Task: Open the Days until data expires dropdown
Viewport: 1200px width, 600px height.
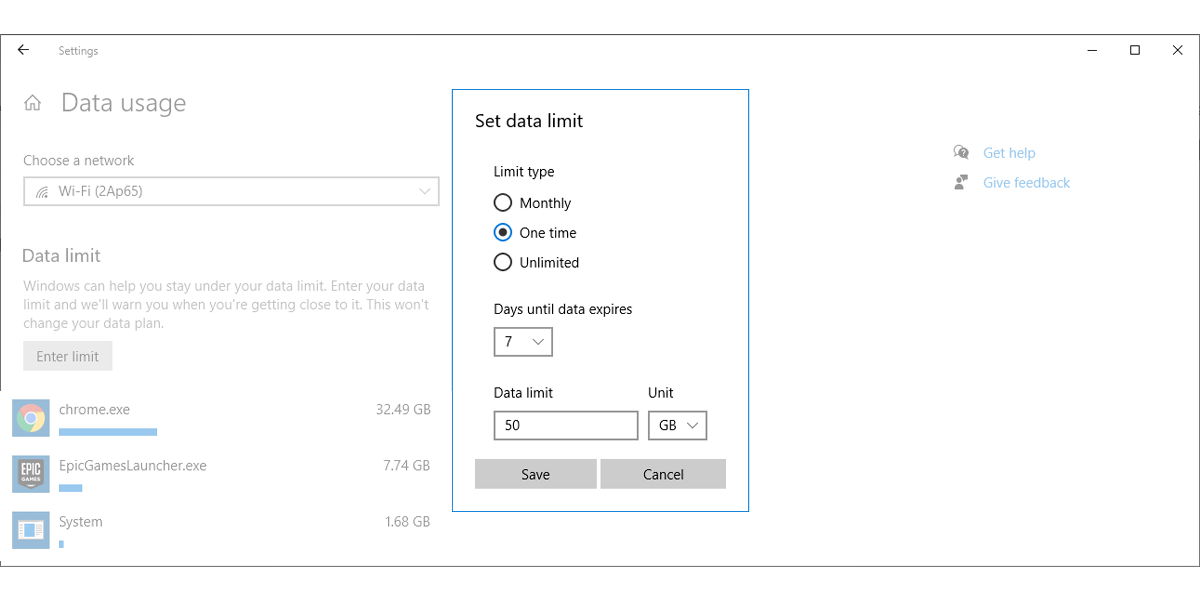Action: click(x=522, y=341)
